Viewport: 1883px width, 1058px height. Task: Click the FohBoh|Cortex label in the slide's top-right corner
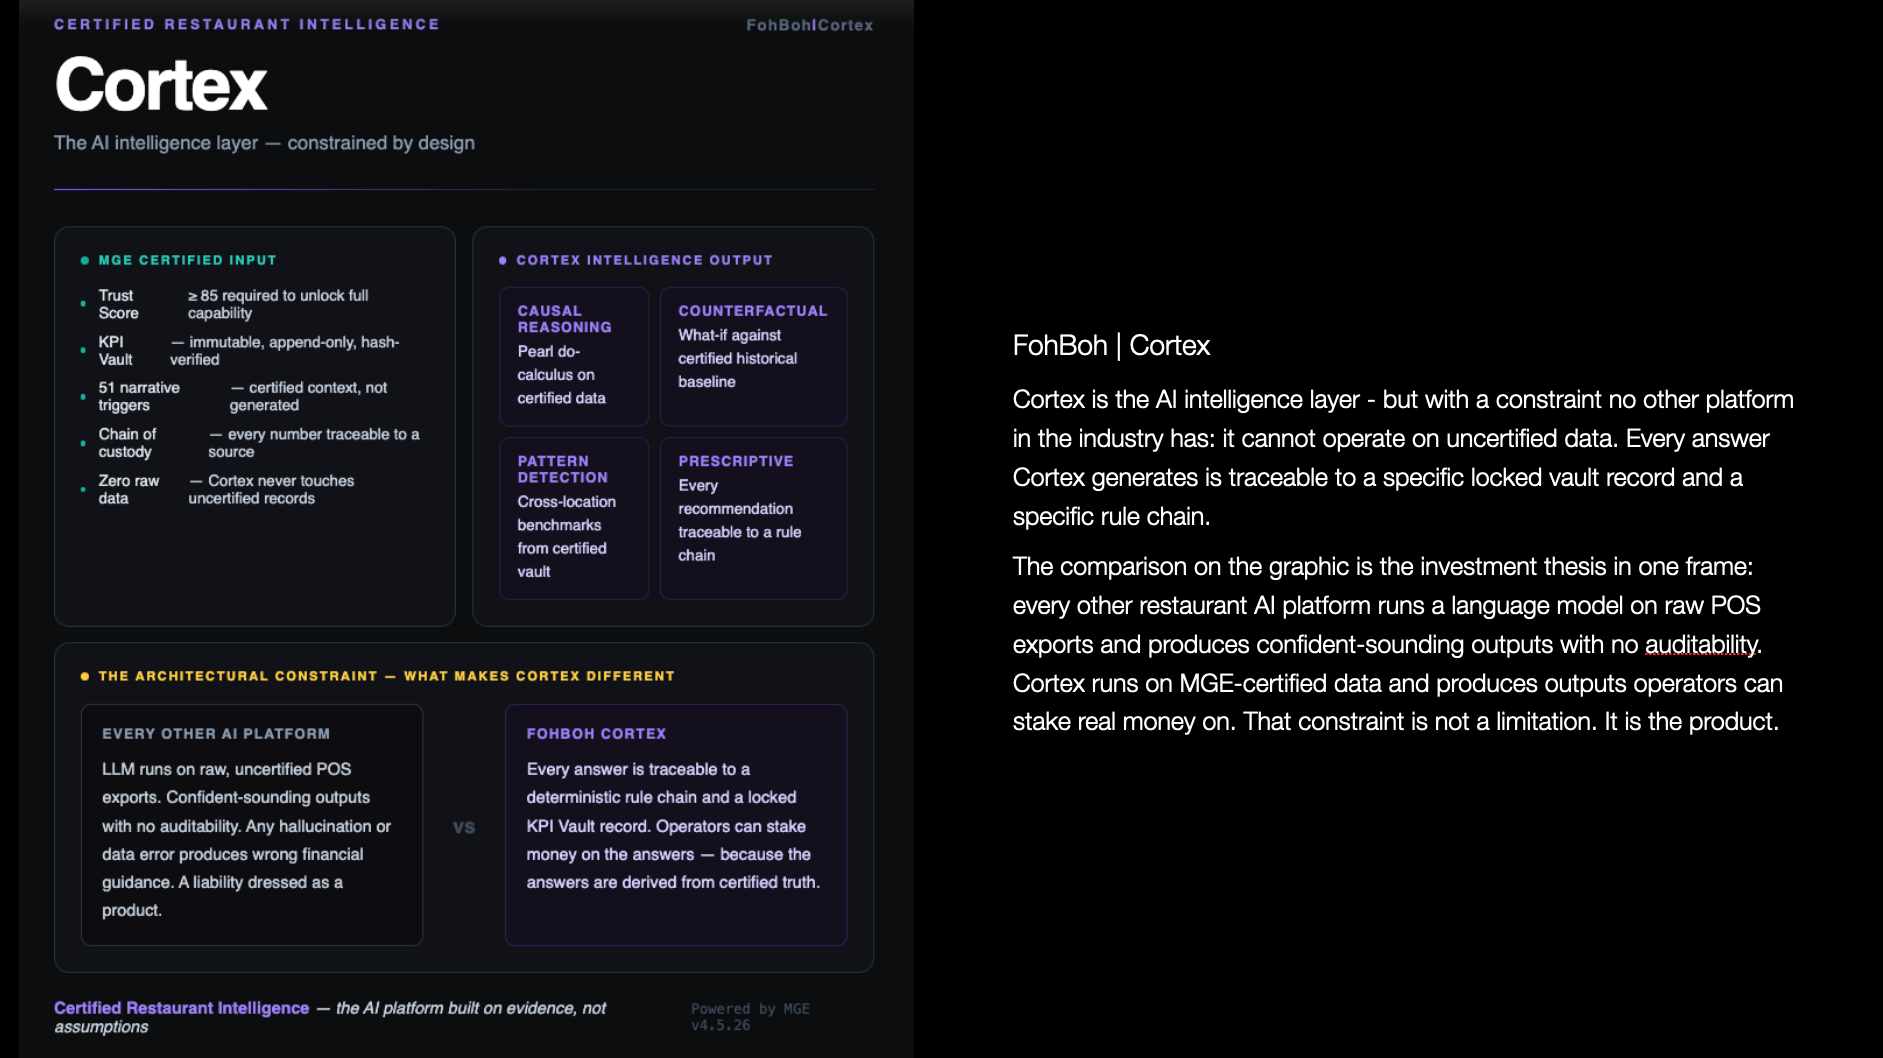point(809,26)
